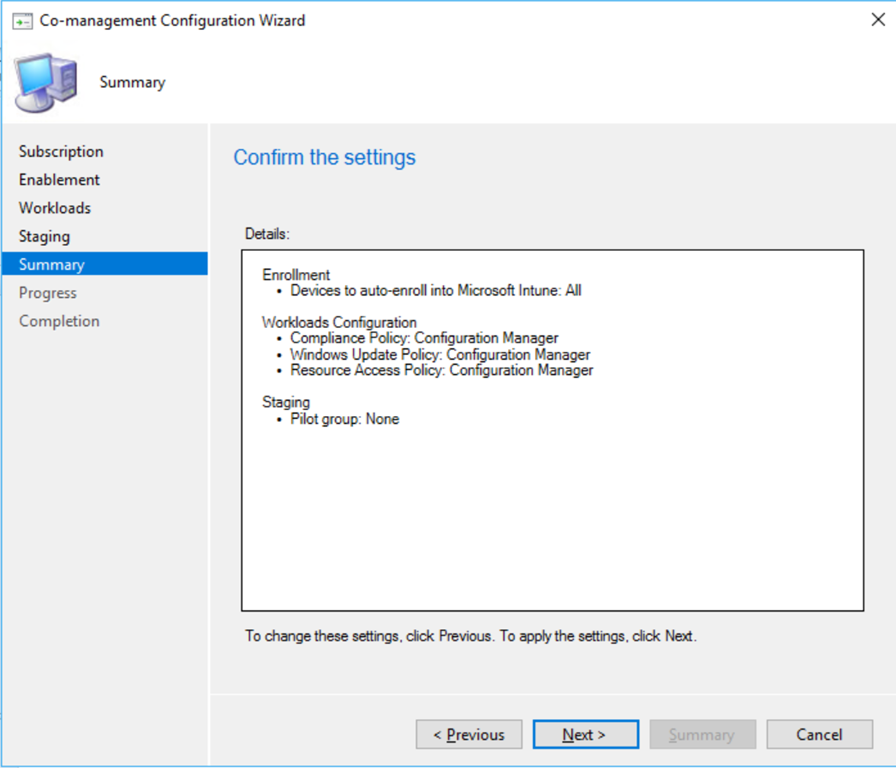Cancel the wizard
Viewport: 896px width, 768px height.
click(x=819, y=734)
